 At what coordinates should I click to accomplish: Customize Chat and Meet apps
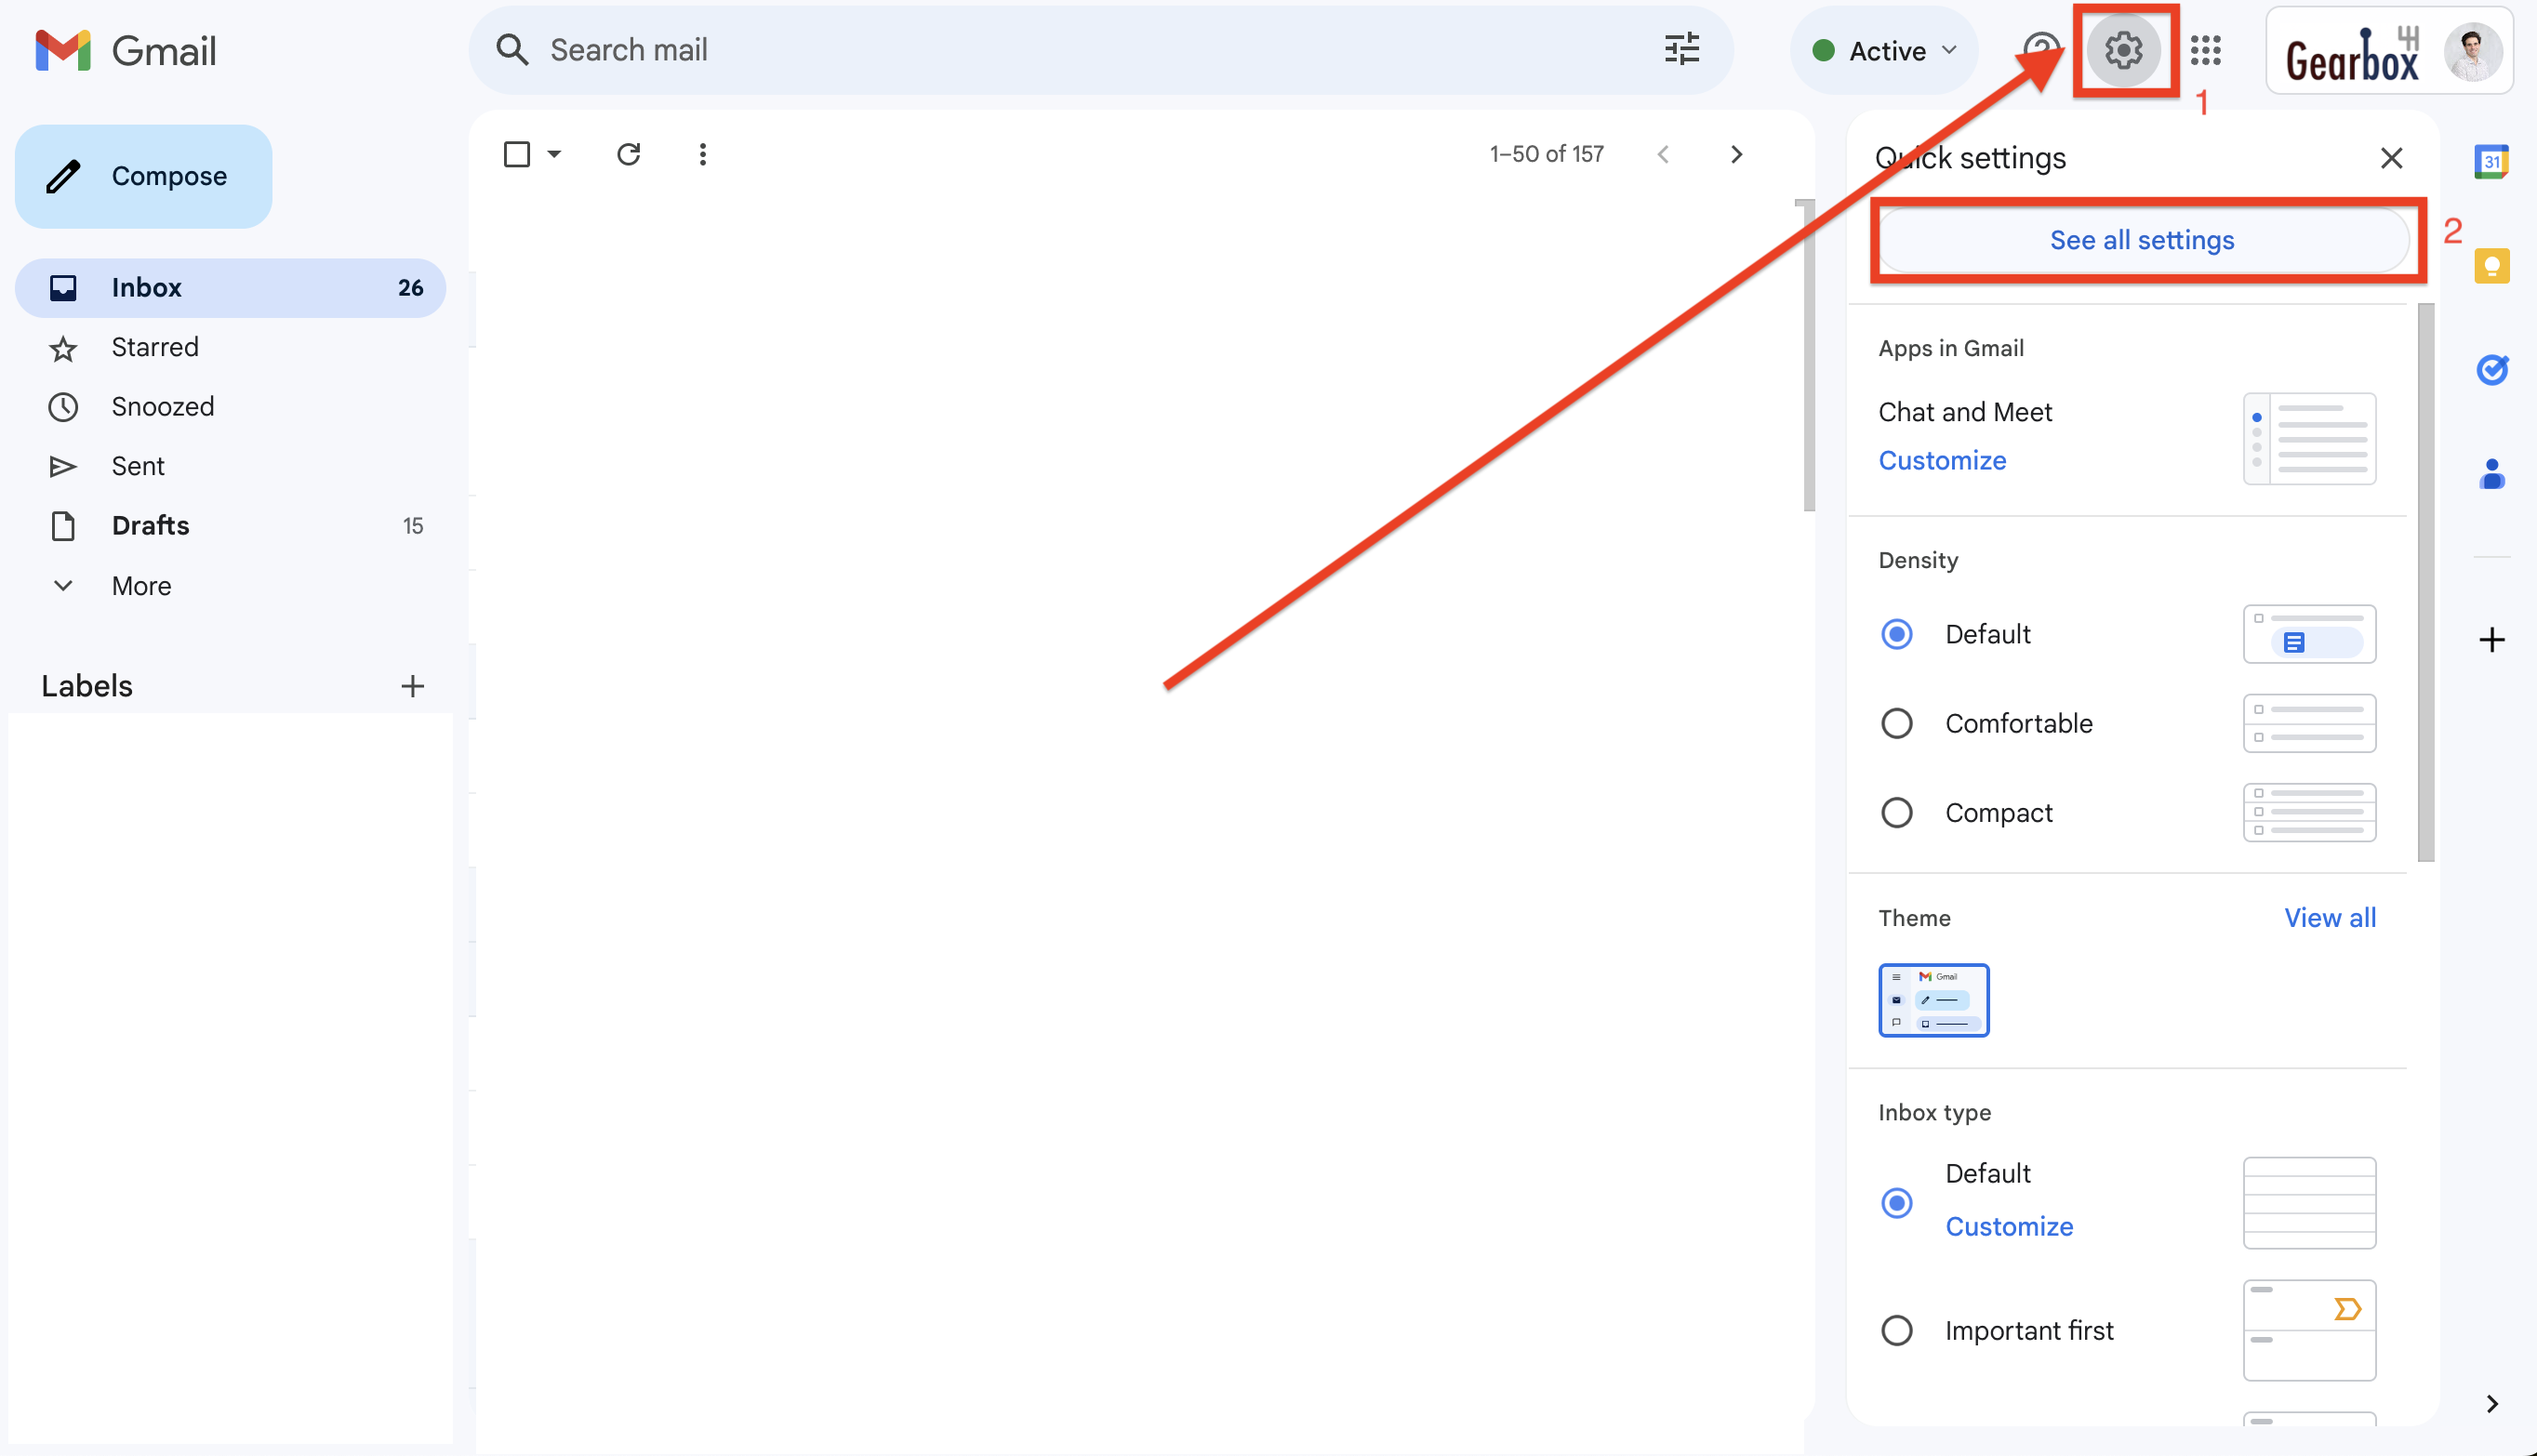coord(1941,460)
